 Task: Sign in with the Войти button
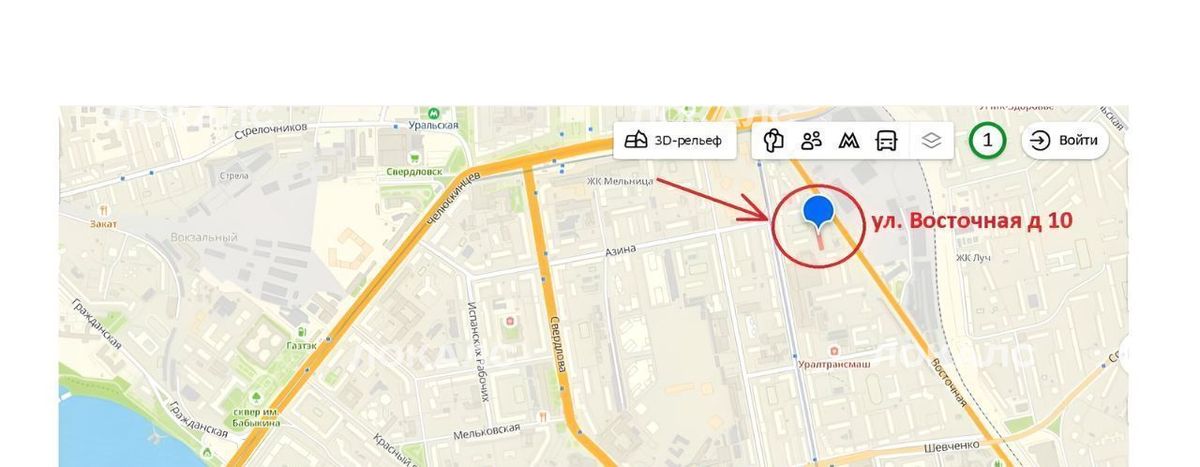coord(1065,140)
